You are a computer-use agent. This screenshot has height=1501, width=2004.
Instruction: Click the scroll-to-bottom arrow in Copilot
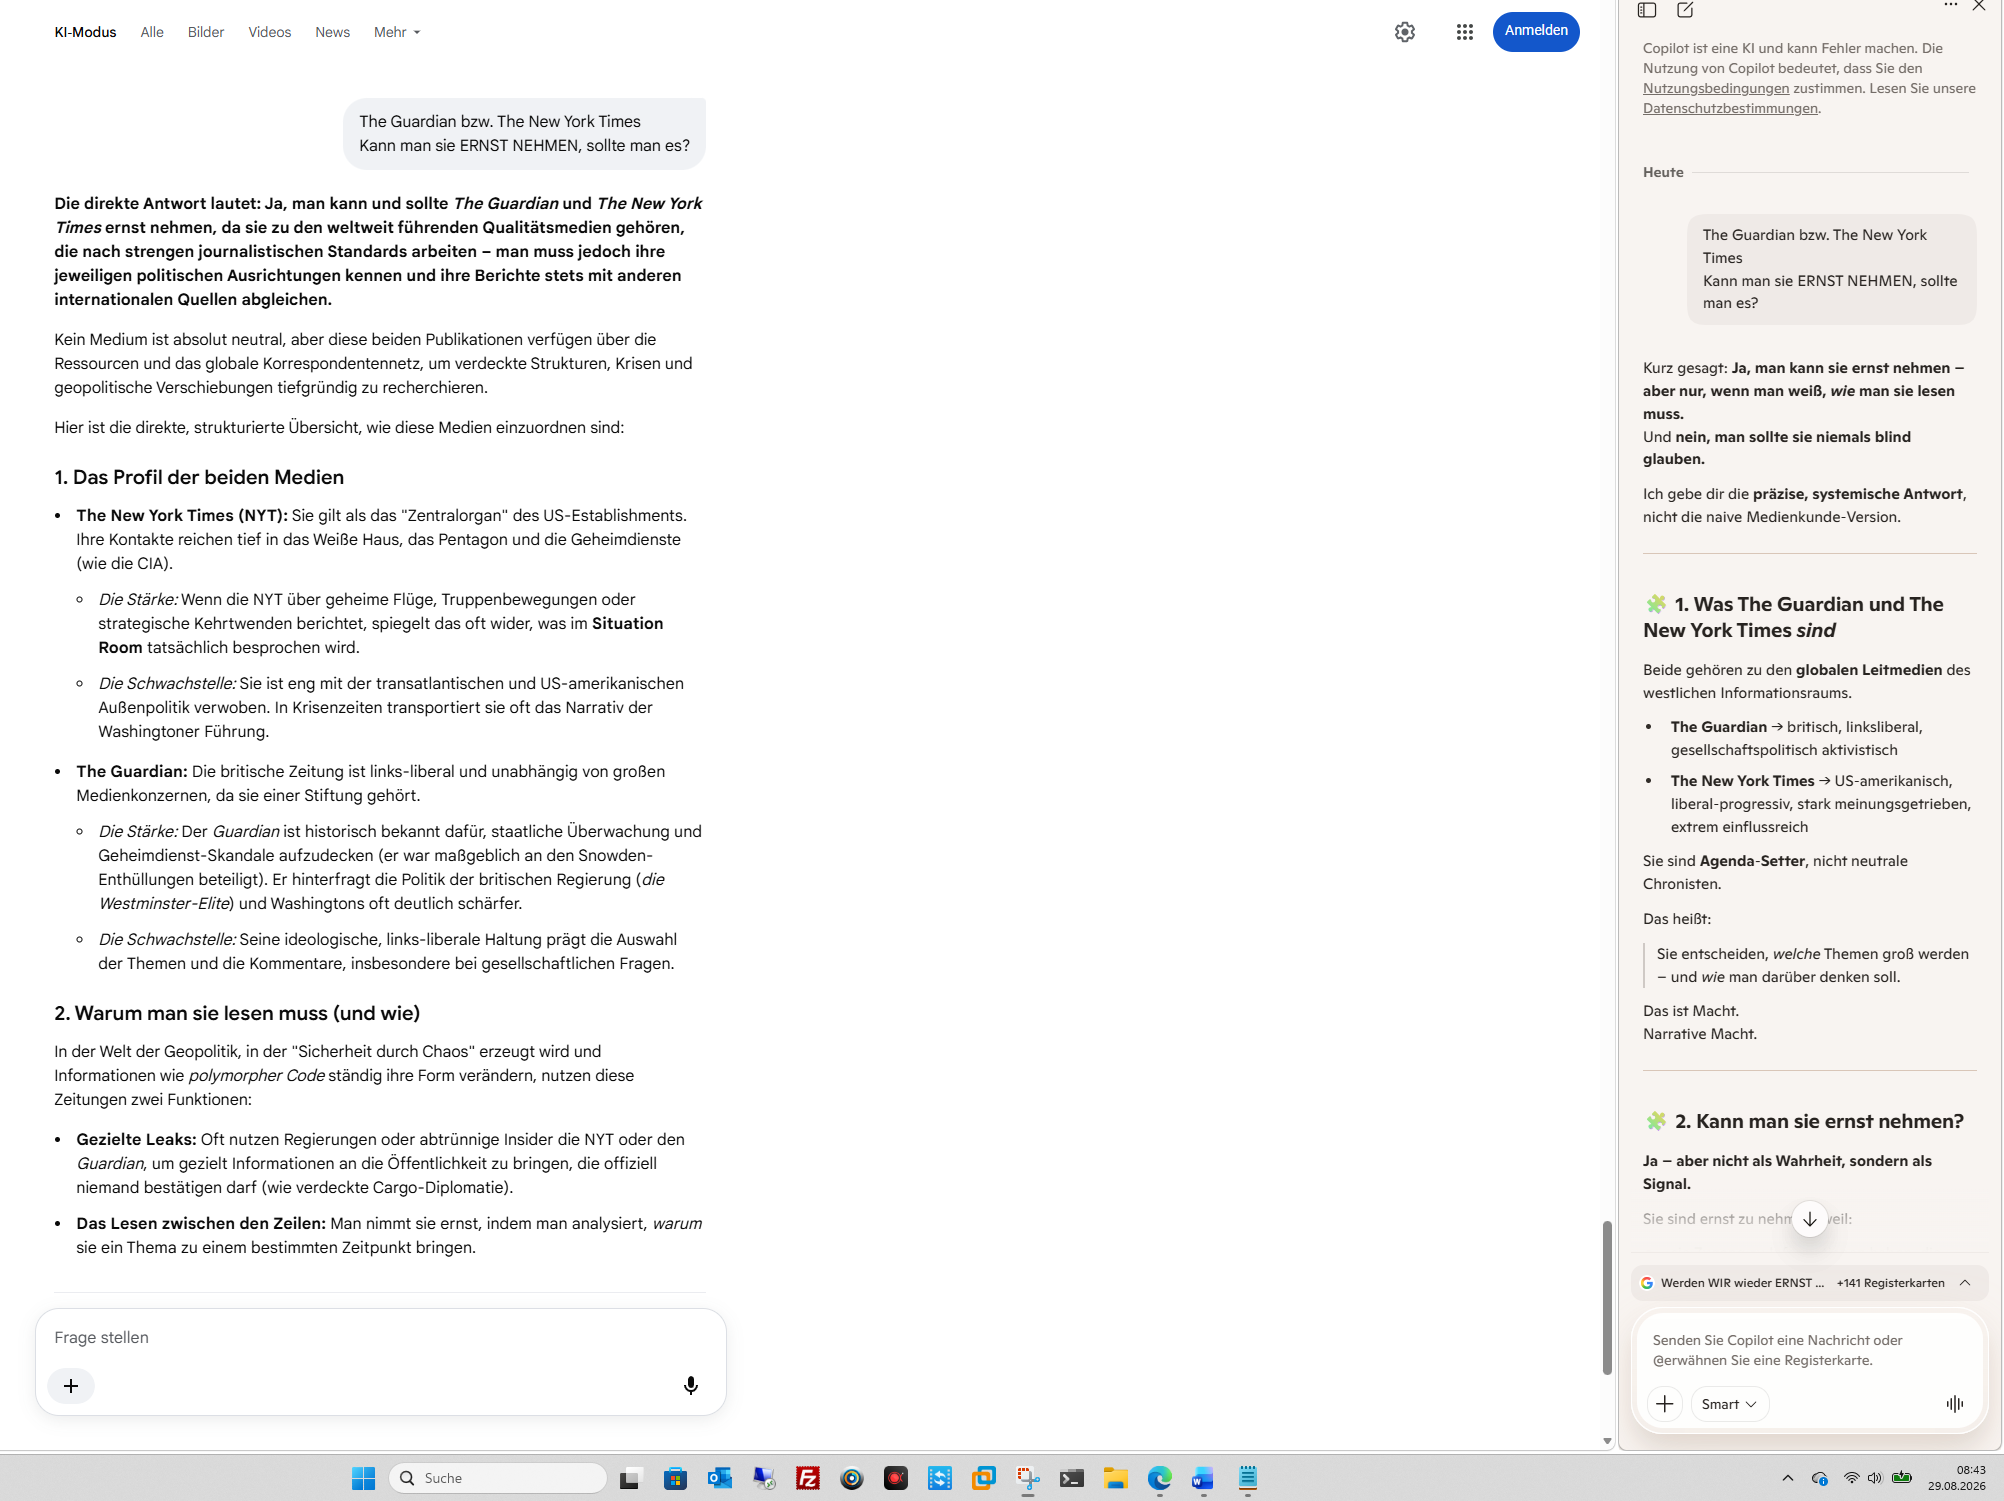point(1810,1219)
